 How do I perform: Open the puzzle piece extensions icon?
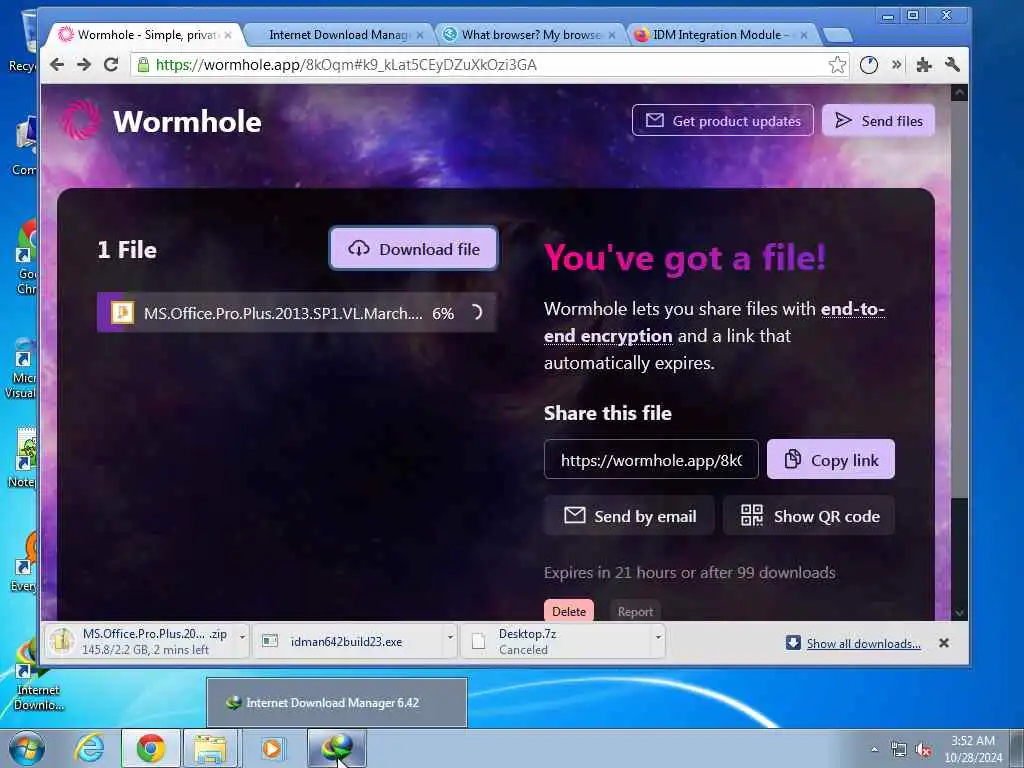pyautogui.click(x=923, y=65)
